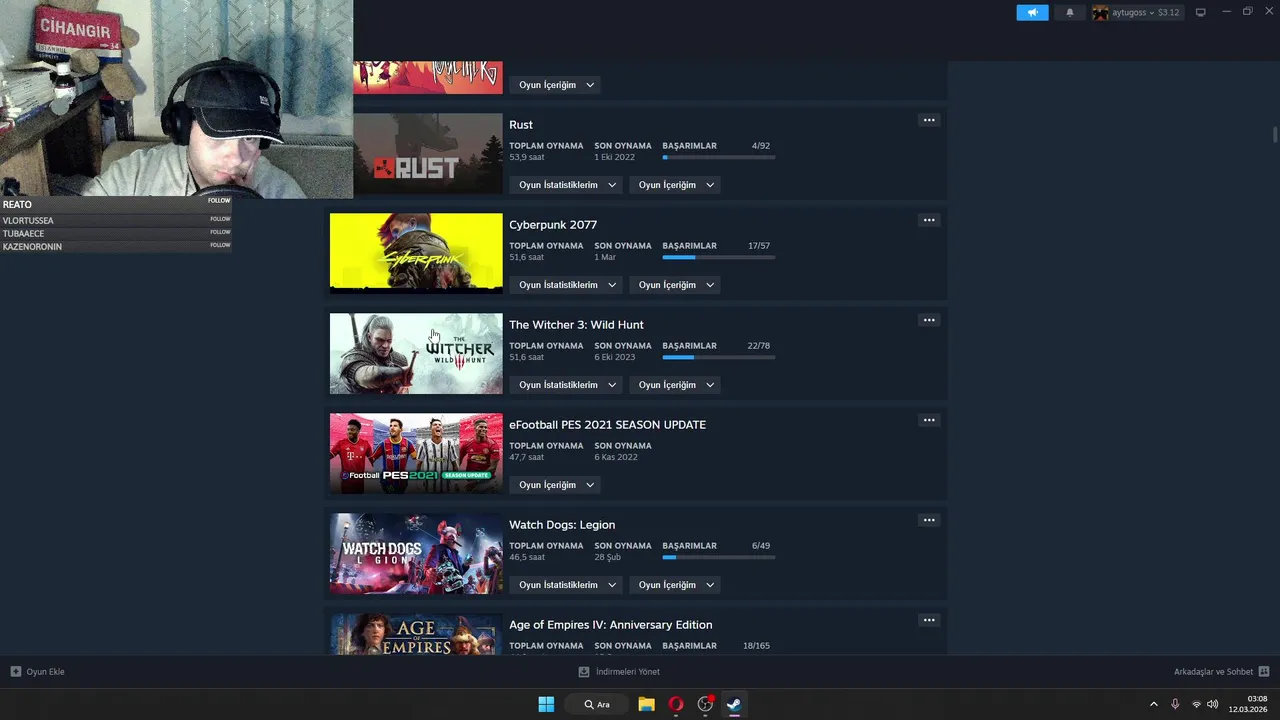Open volume speaker tray icon

pos(1212,704)
